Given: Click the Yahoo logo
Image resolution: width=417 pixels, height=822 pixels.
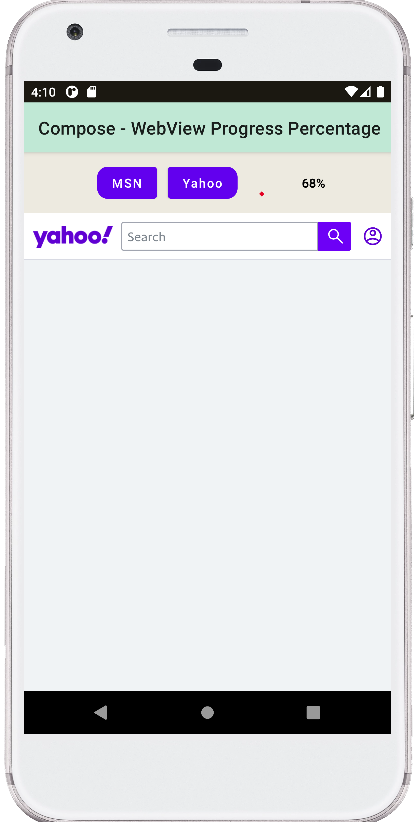Looking at the screenshot, I should (72, 236).
